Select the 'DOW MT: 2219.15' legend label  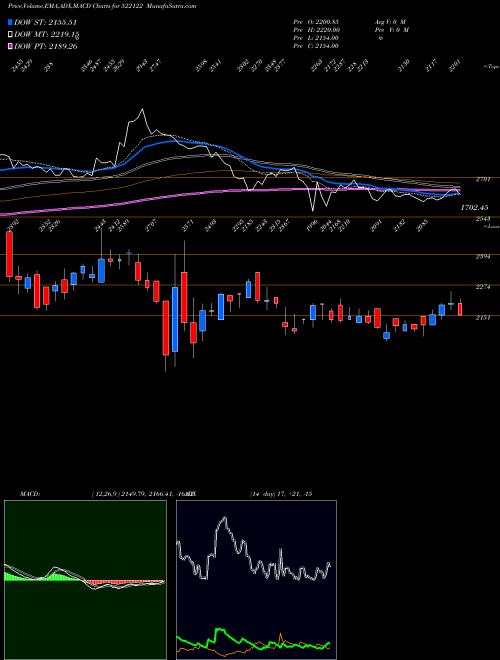click(47, 35)
